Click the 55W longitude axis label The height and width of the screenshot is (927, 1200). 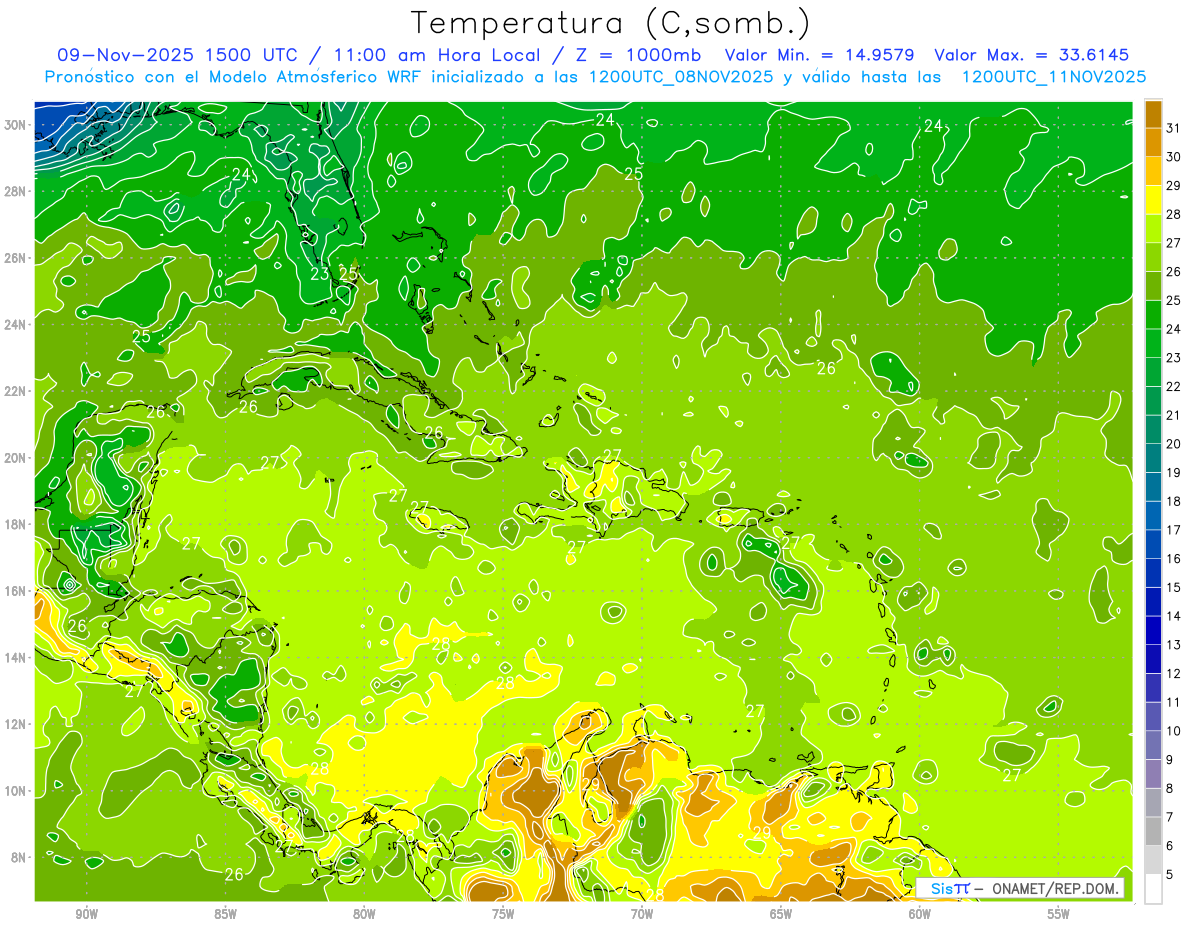coord(1058,914)
